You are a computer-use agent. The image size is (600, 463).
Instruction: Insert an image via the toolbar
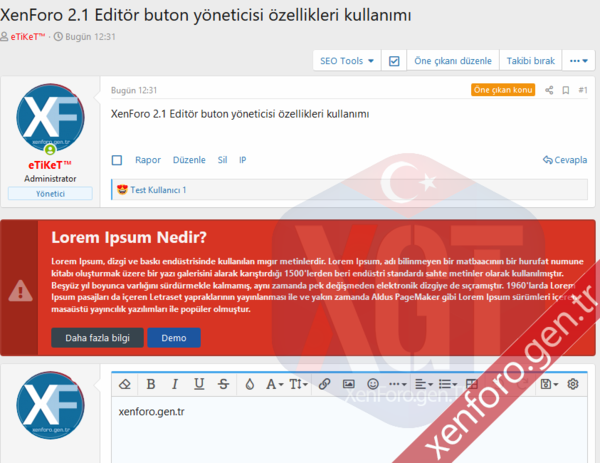[x=349, y=384]
